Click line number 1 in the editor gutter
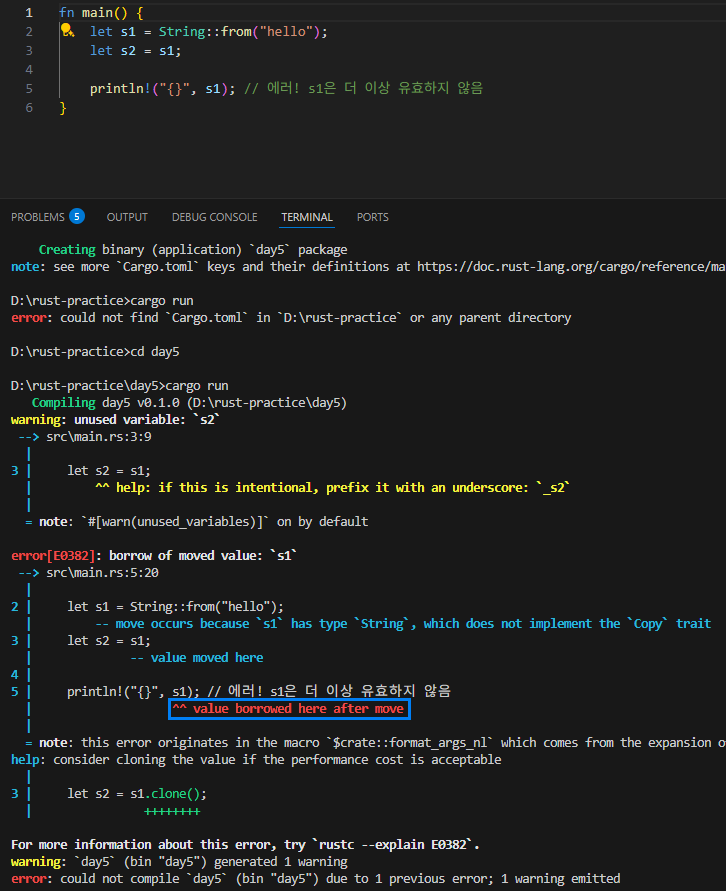 (x=29, y=13)
